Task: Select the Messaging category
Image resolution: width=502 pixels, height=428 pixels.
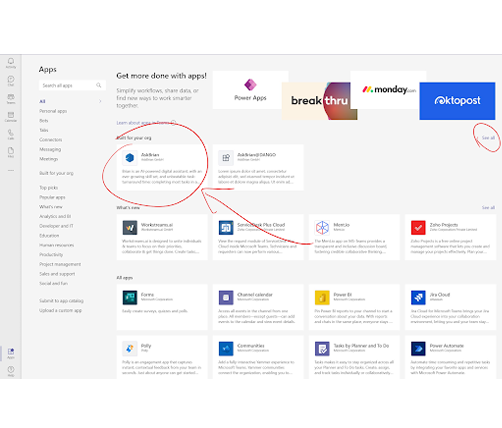Action: (x=50, y=149)
